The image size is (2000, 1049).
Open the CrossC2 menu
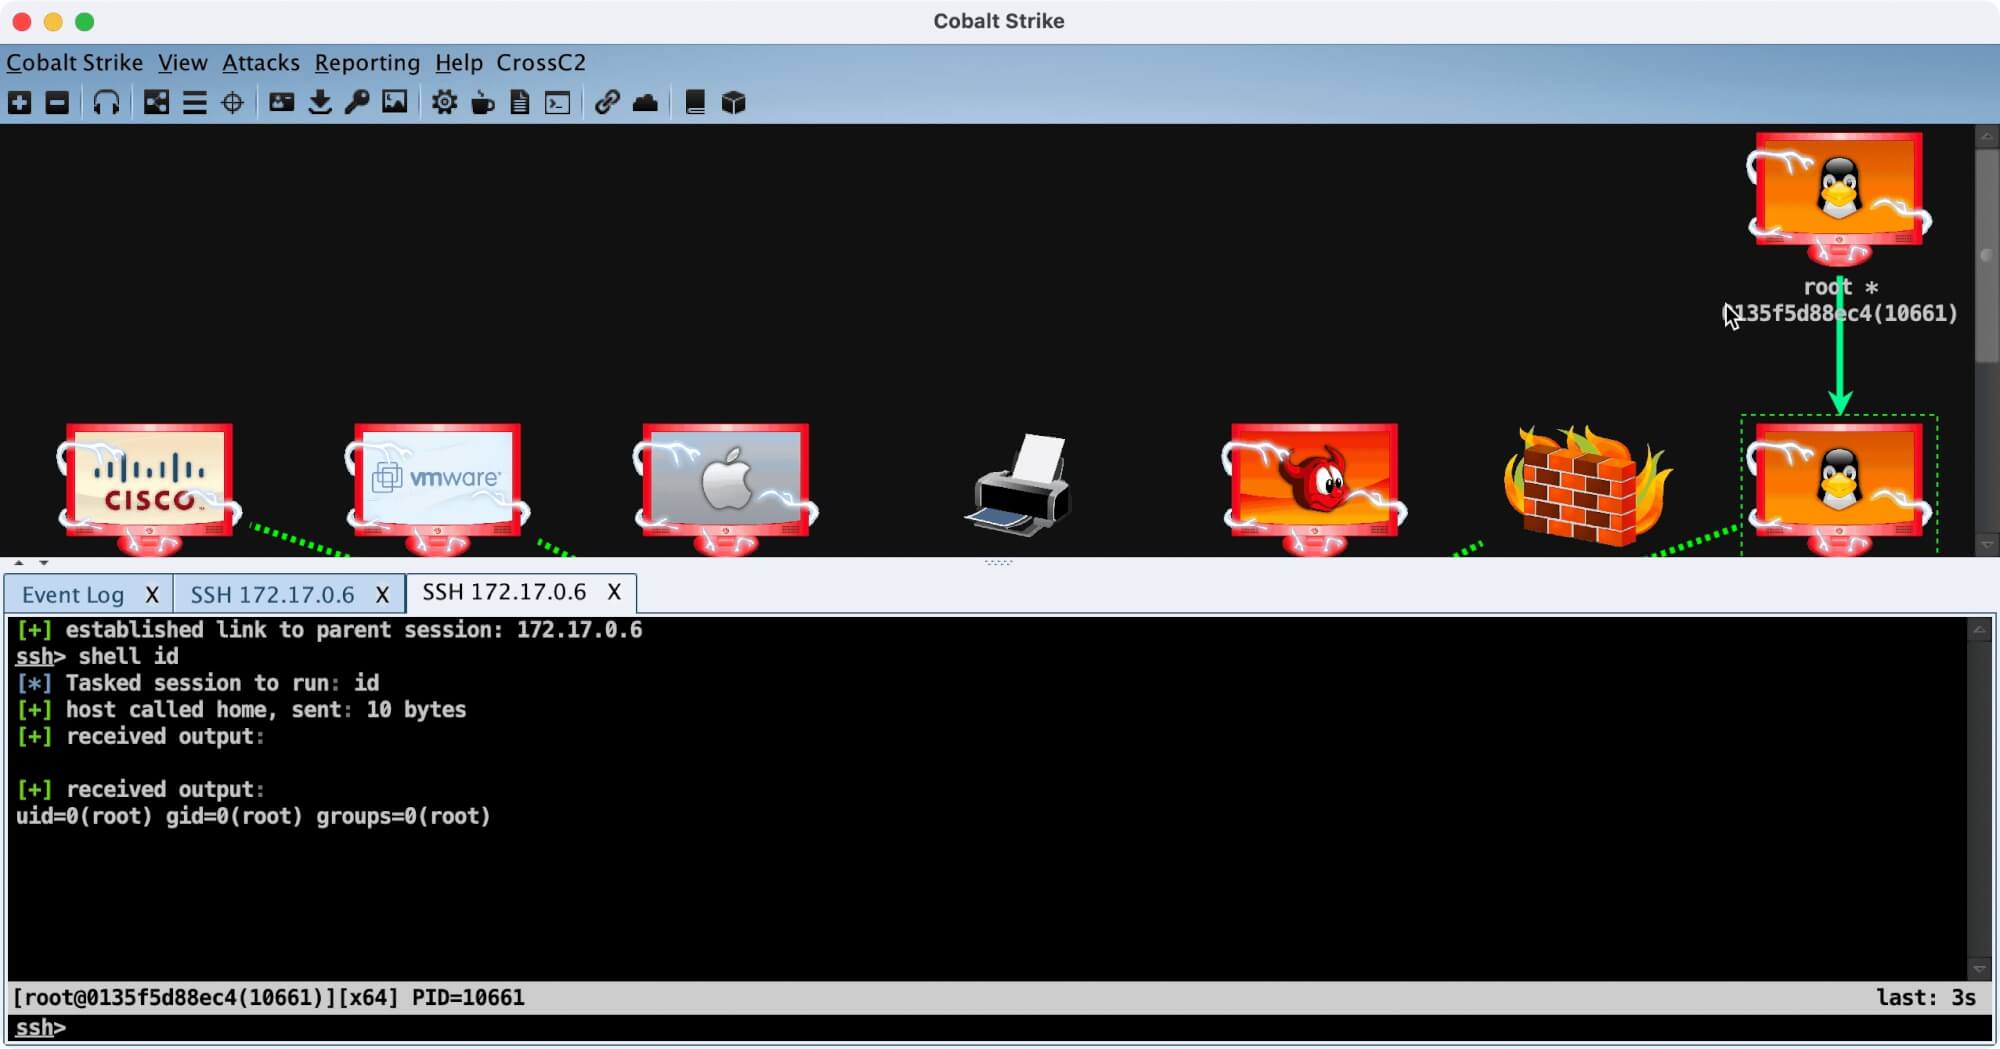pyautogui.click(x=541, y=62)
